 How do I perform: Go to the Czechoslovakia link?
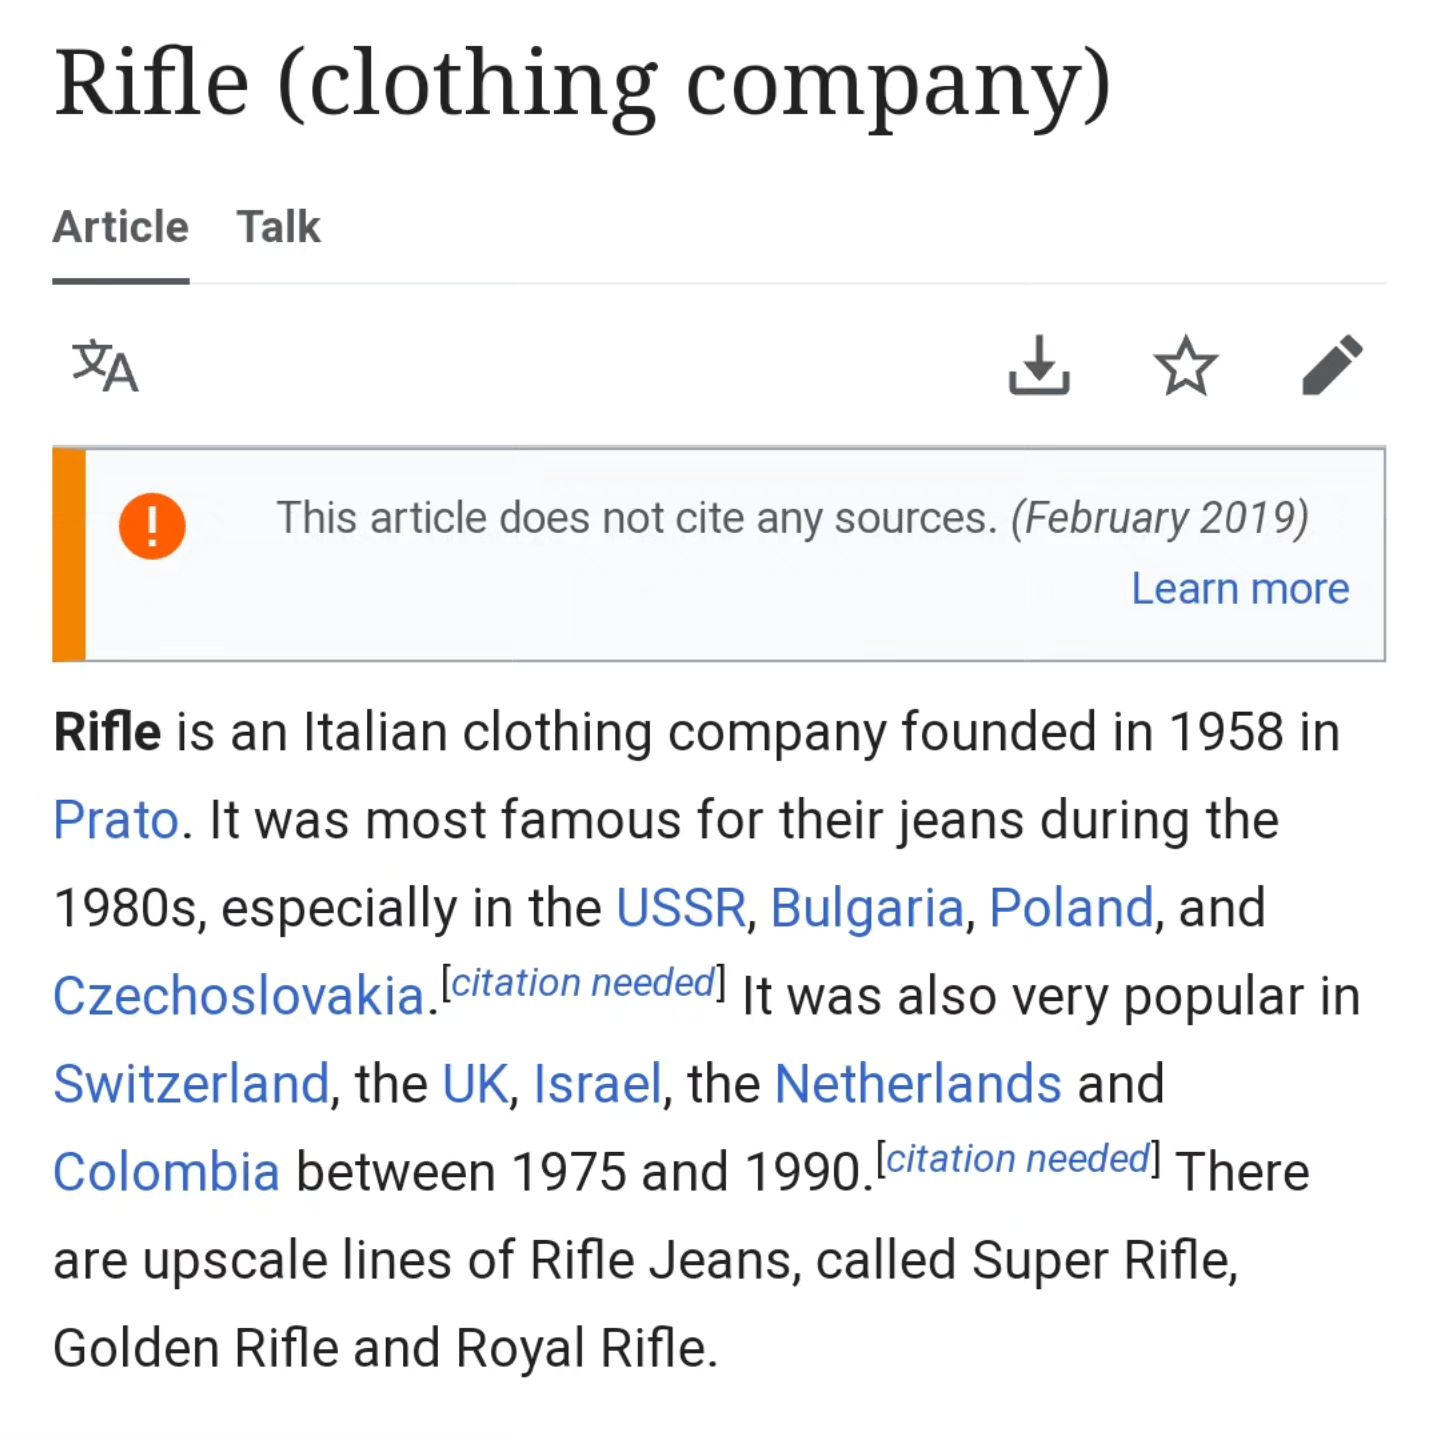coord(239,996)
